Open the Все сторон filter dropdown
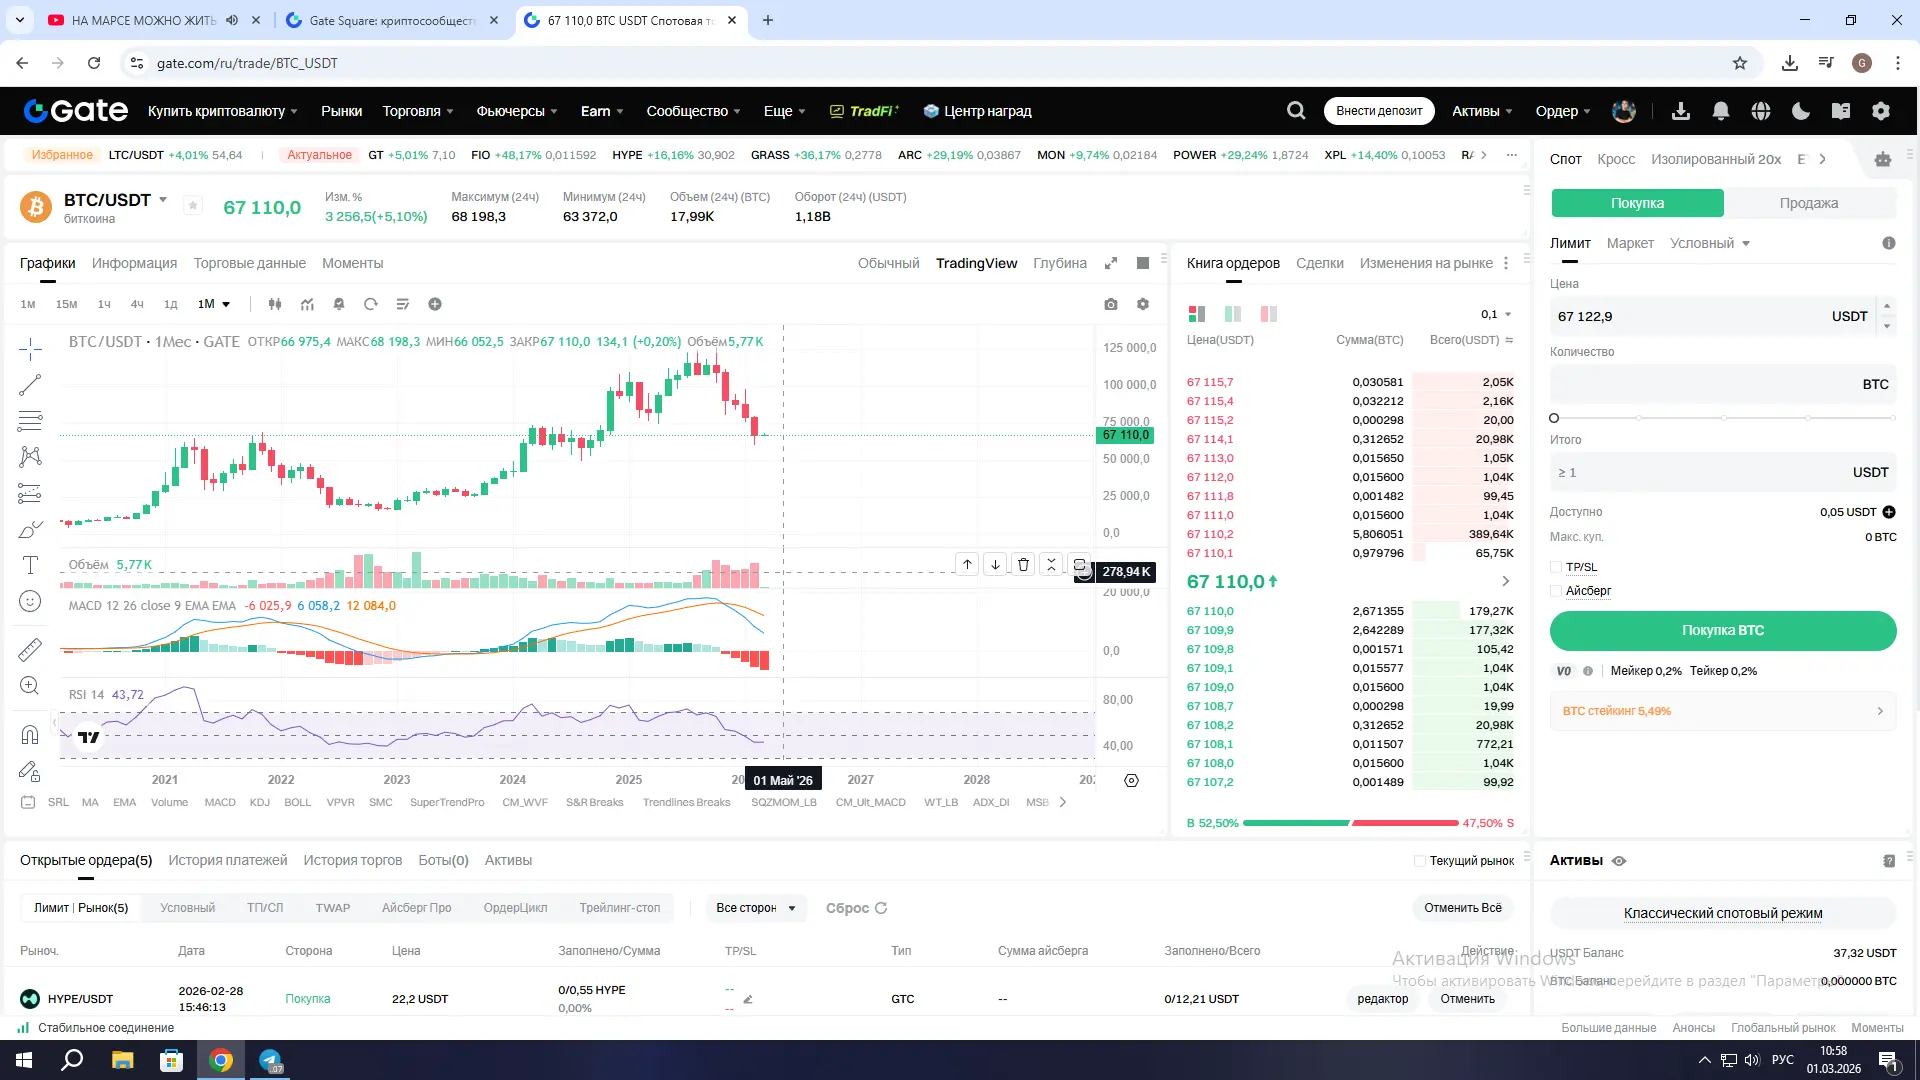The width and height of the screenshot is (1920, 1080). coord(755,908)
